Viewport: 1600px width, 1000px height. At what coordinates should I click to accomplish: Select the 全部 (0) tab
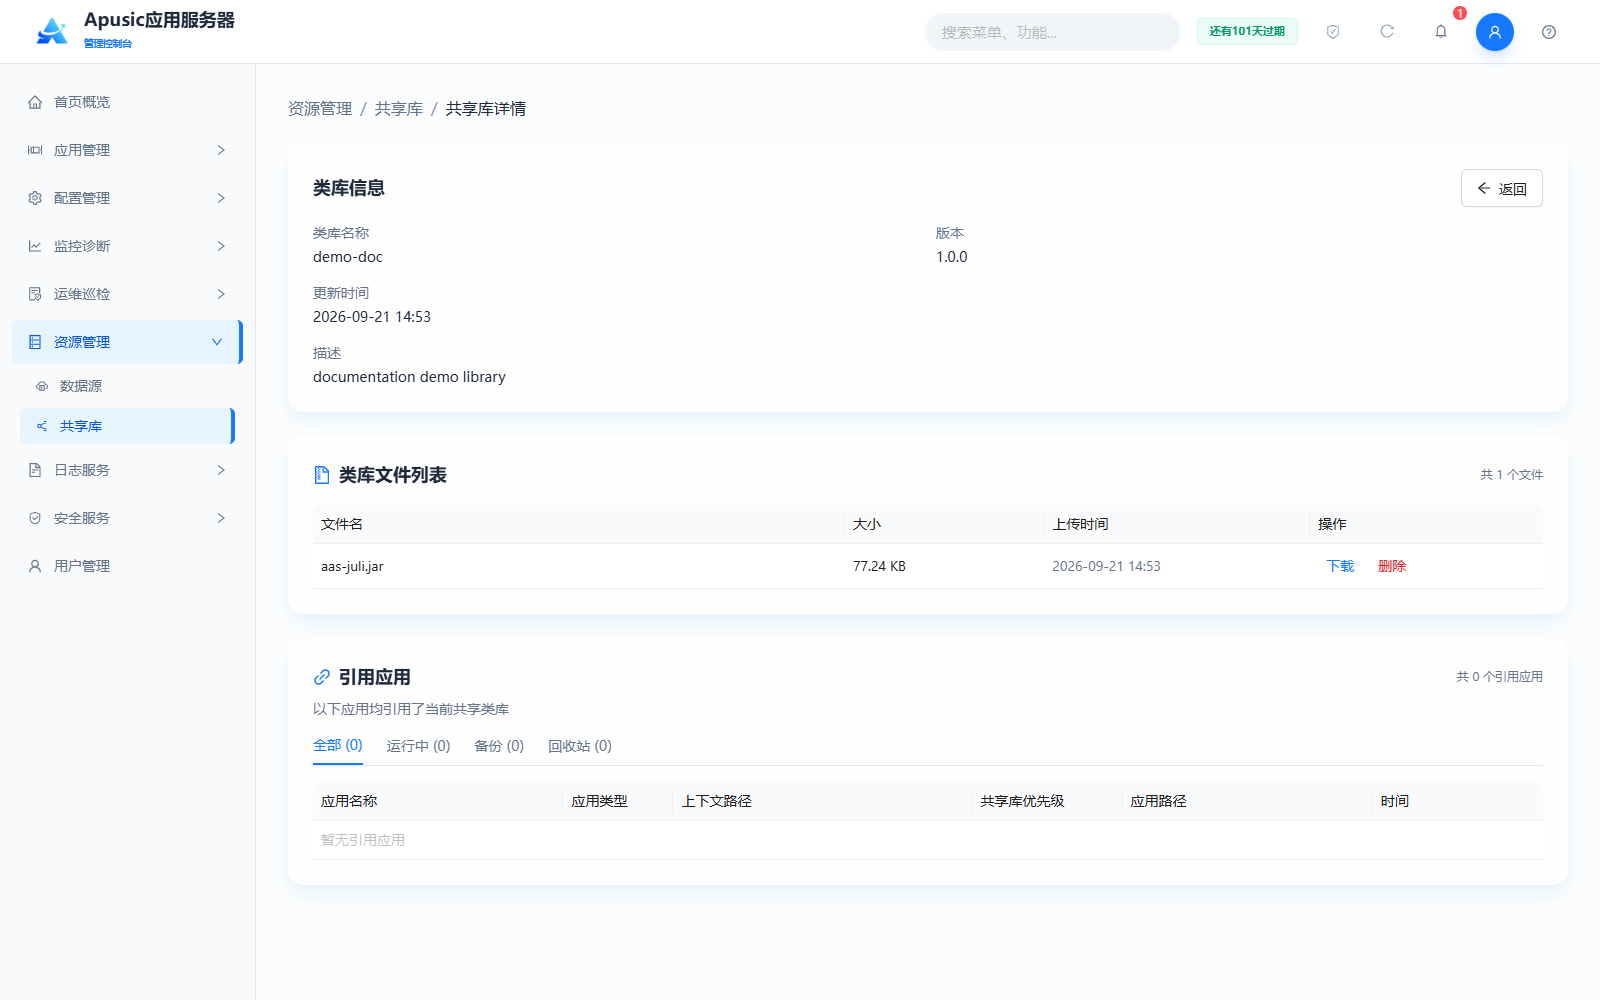[x=338, y=746]
